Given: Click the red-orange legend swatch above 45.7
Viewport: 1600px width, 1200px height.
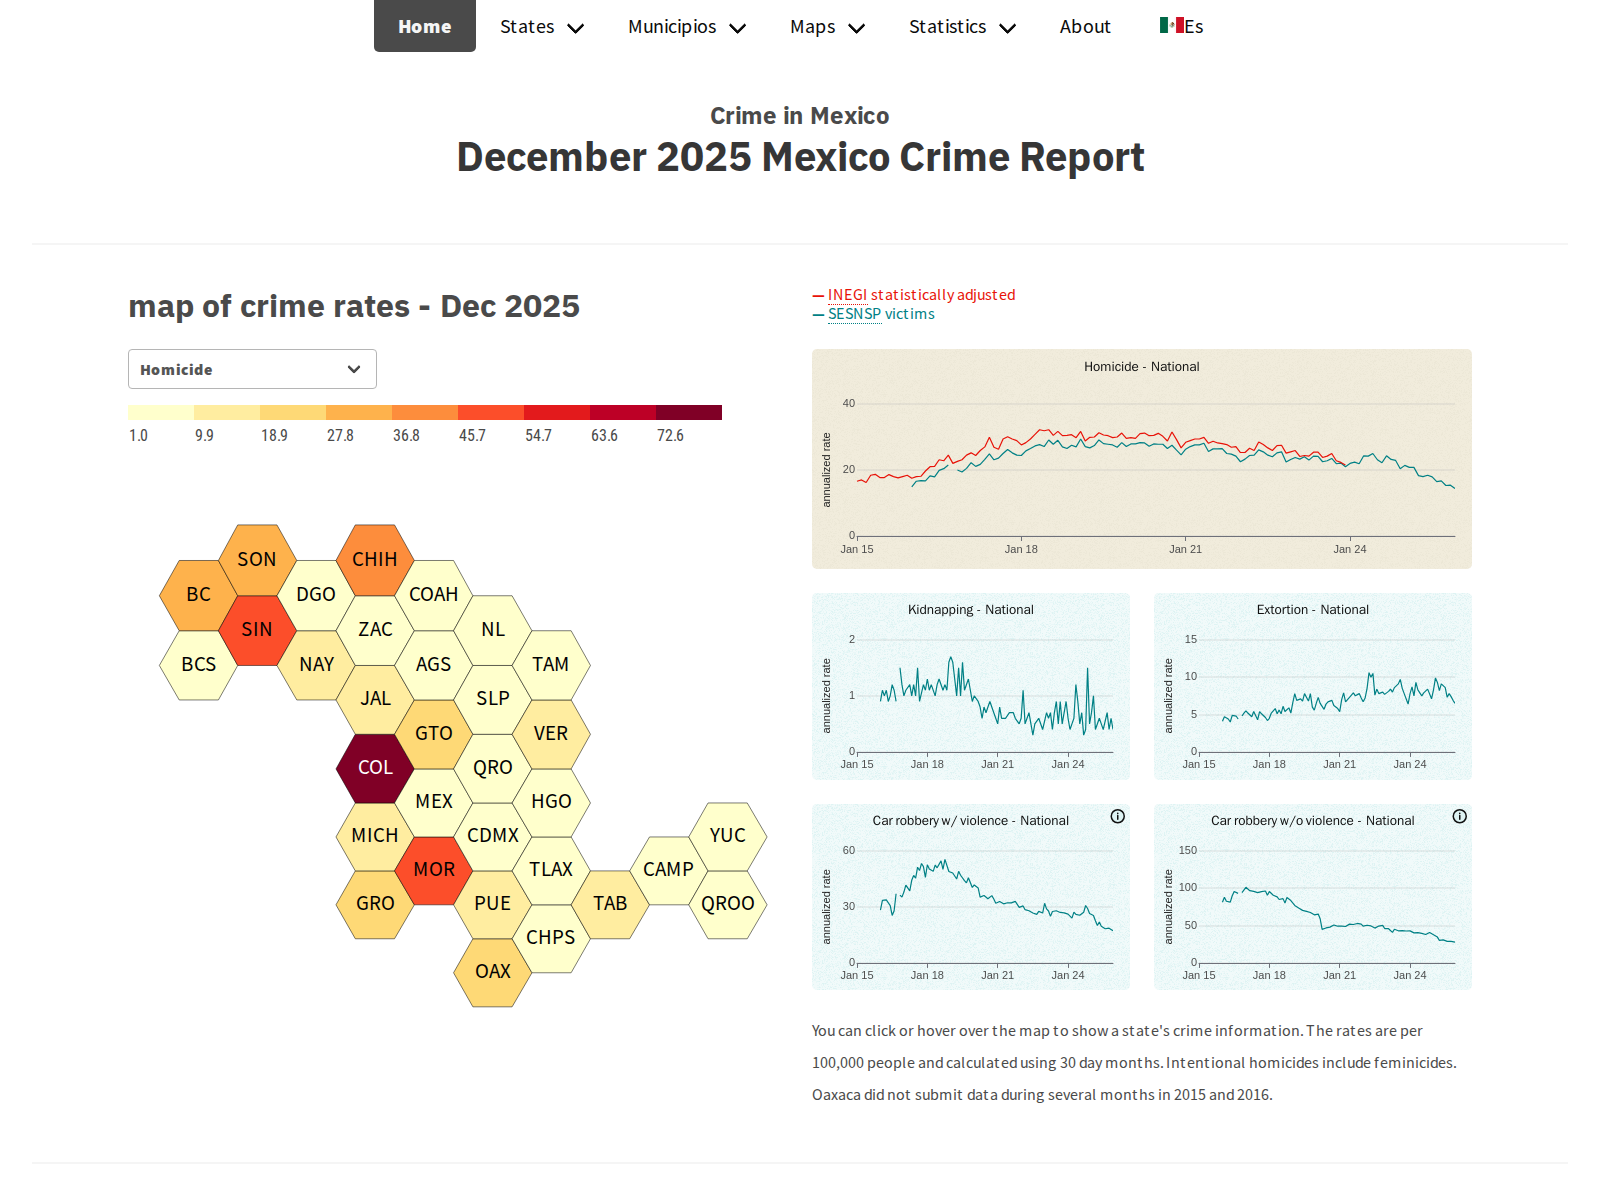Looking at the screenshot, I should [491, 412].
